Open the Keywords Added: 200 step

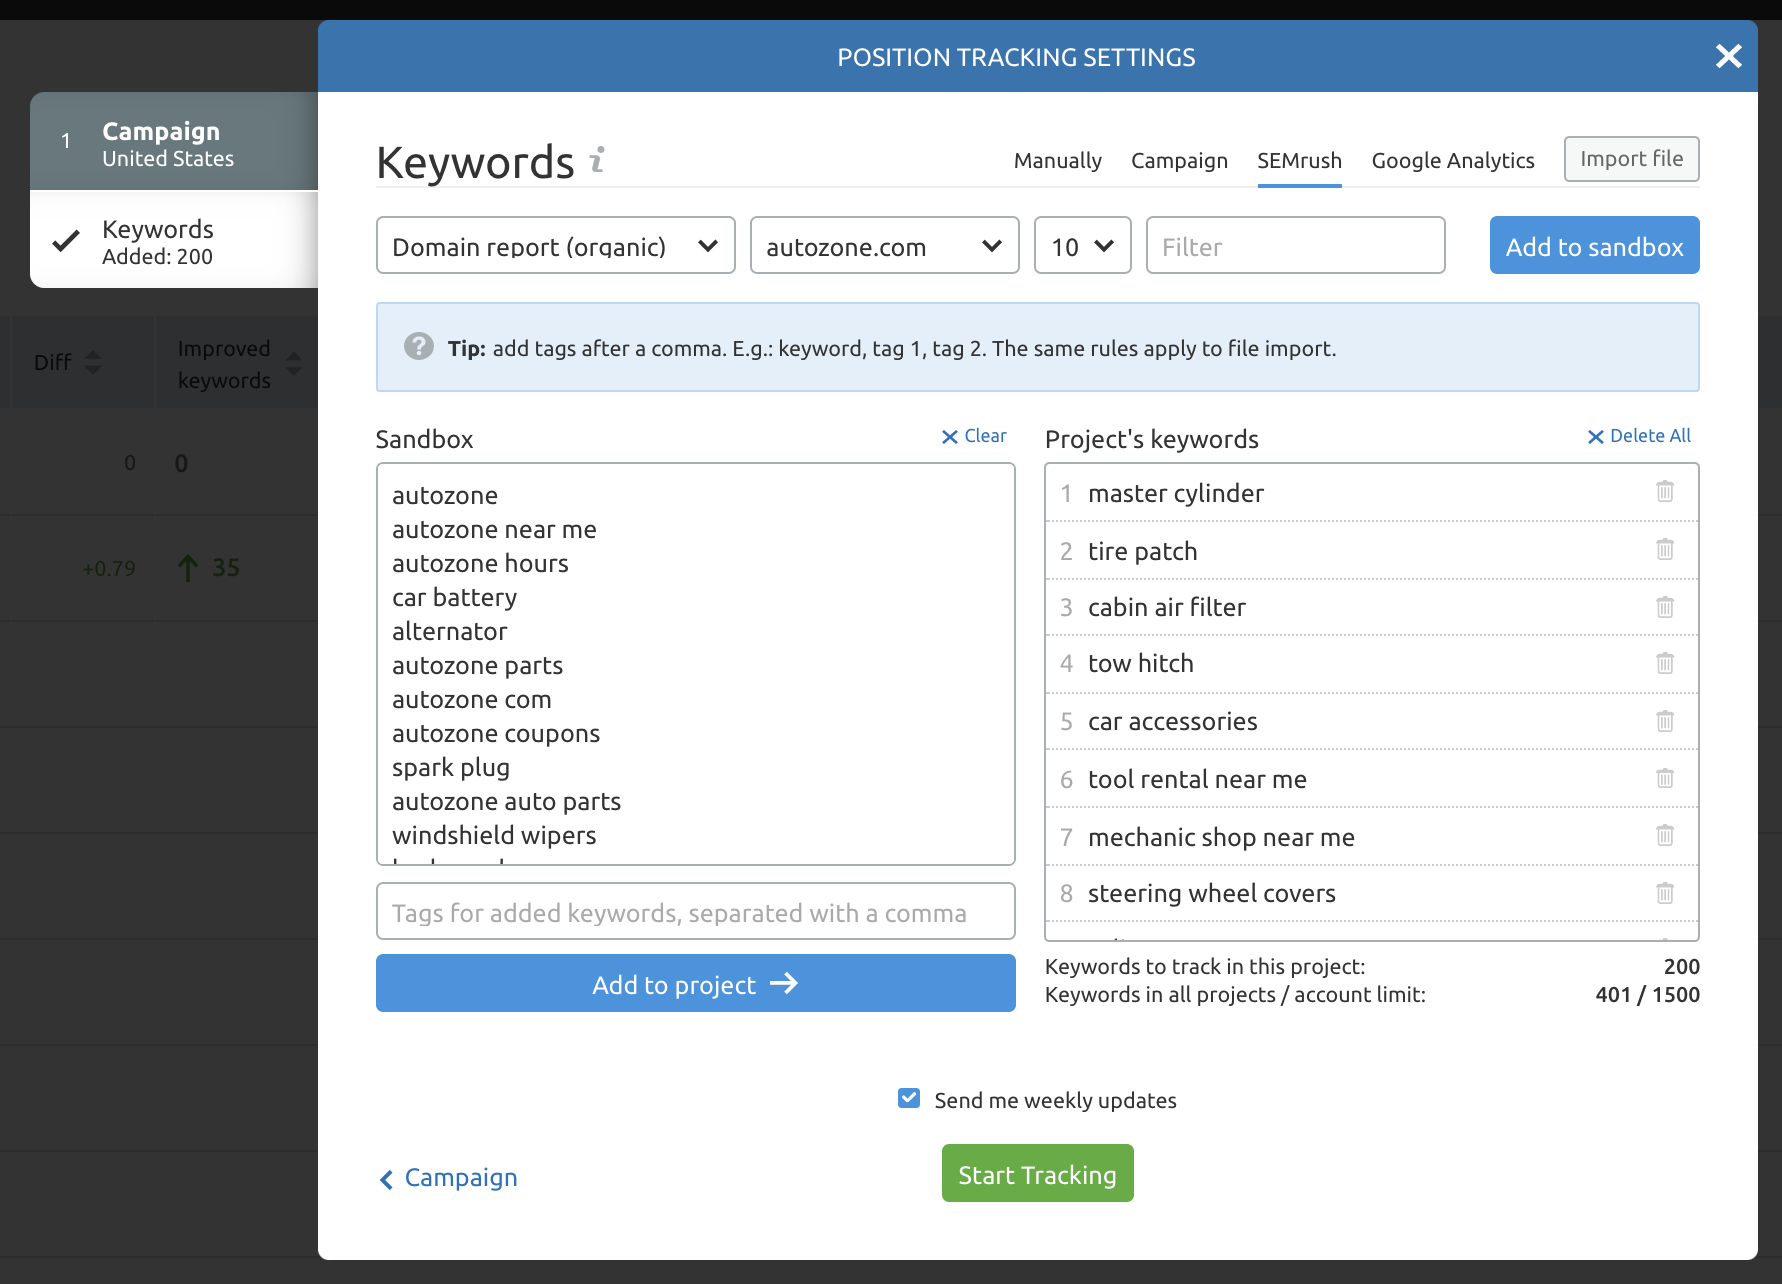[x=174, y=240]
